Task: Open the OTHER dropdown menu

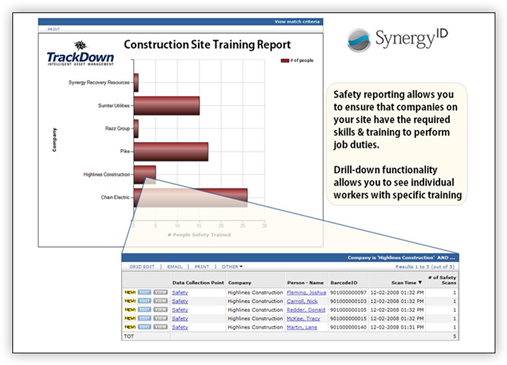Action: (x=232, y=267)
